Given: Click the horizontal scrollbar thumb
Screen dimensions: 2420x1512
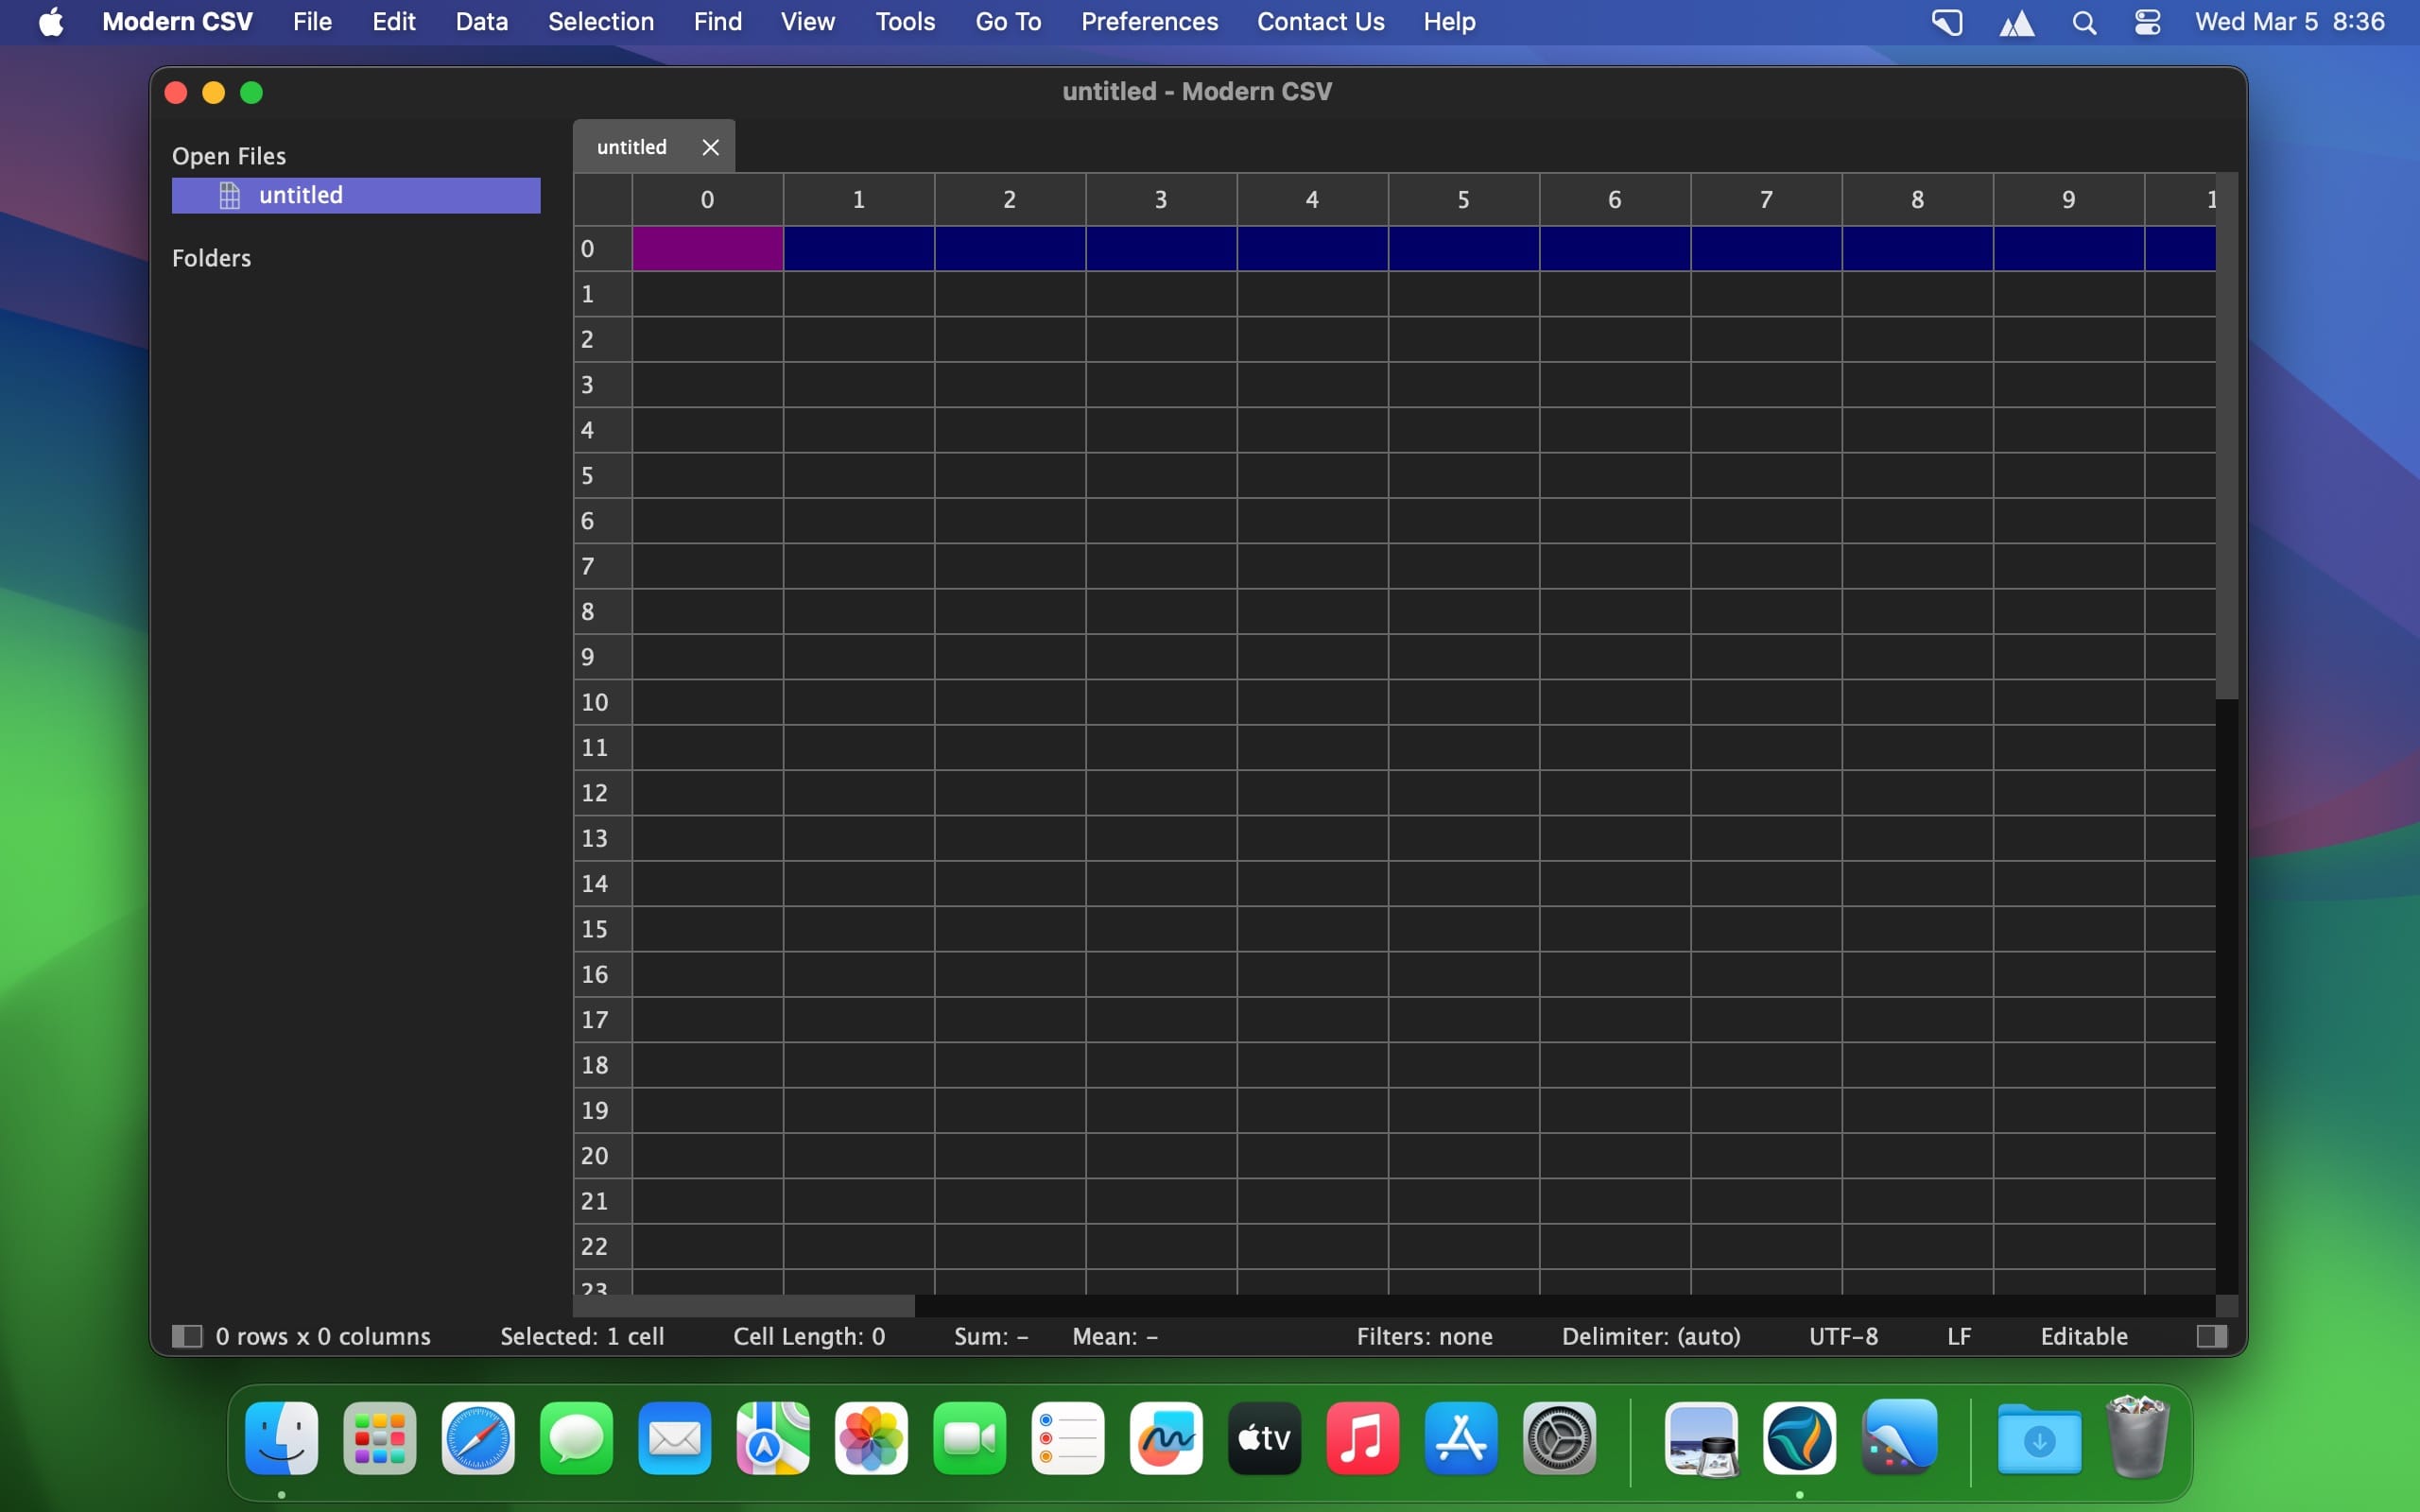Looking at the screenshot, I should point(744,1305).
